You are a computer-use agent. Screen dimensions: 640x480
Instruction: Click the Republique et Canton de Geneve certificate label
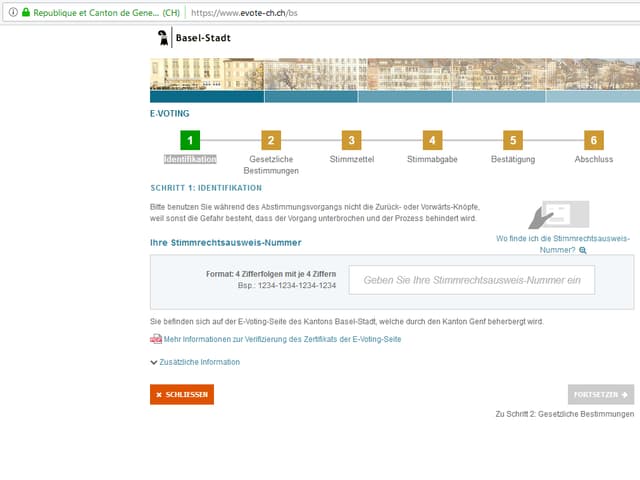click(107, 13)
